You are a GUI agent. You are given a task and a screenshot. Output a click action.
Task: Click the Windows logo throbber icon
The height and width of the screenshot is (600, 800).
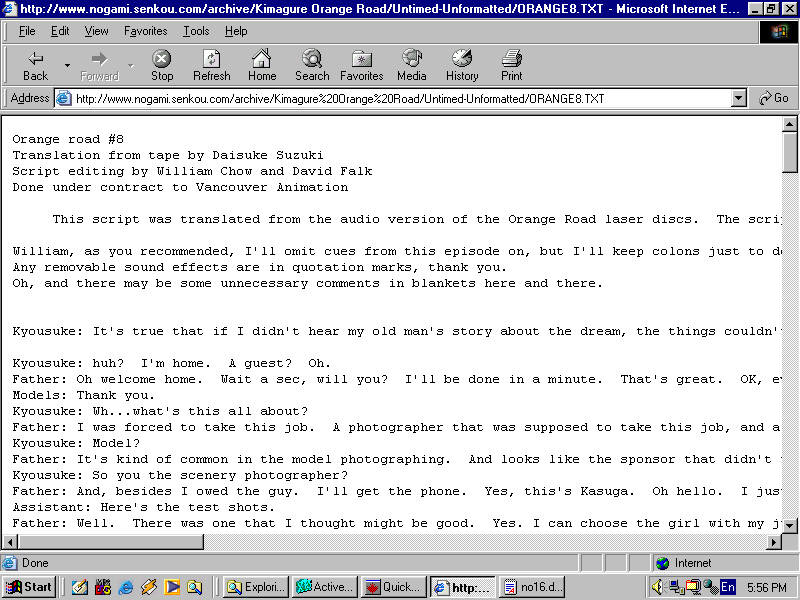click(779, 32)
